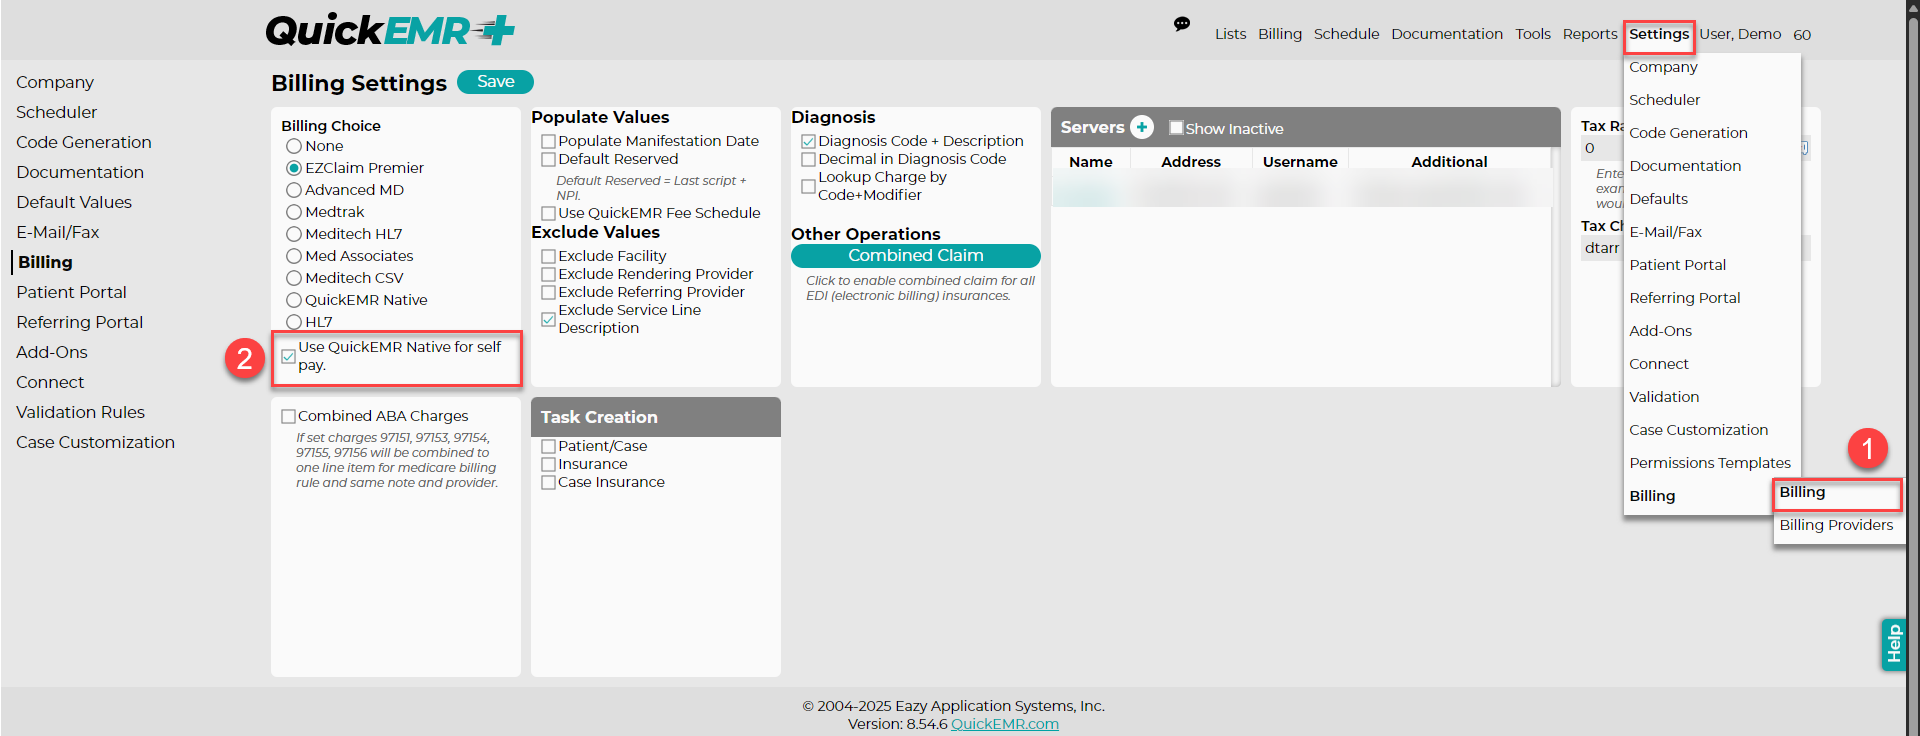Select None billing choice
The height and width of the screenshot is (736, 1920).
(294, 146)
